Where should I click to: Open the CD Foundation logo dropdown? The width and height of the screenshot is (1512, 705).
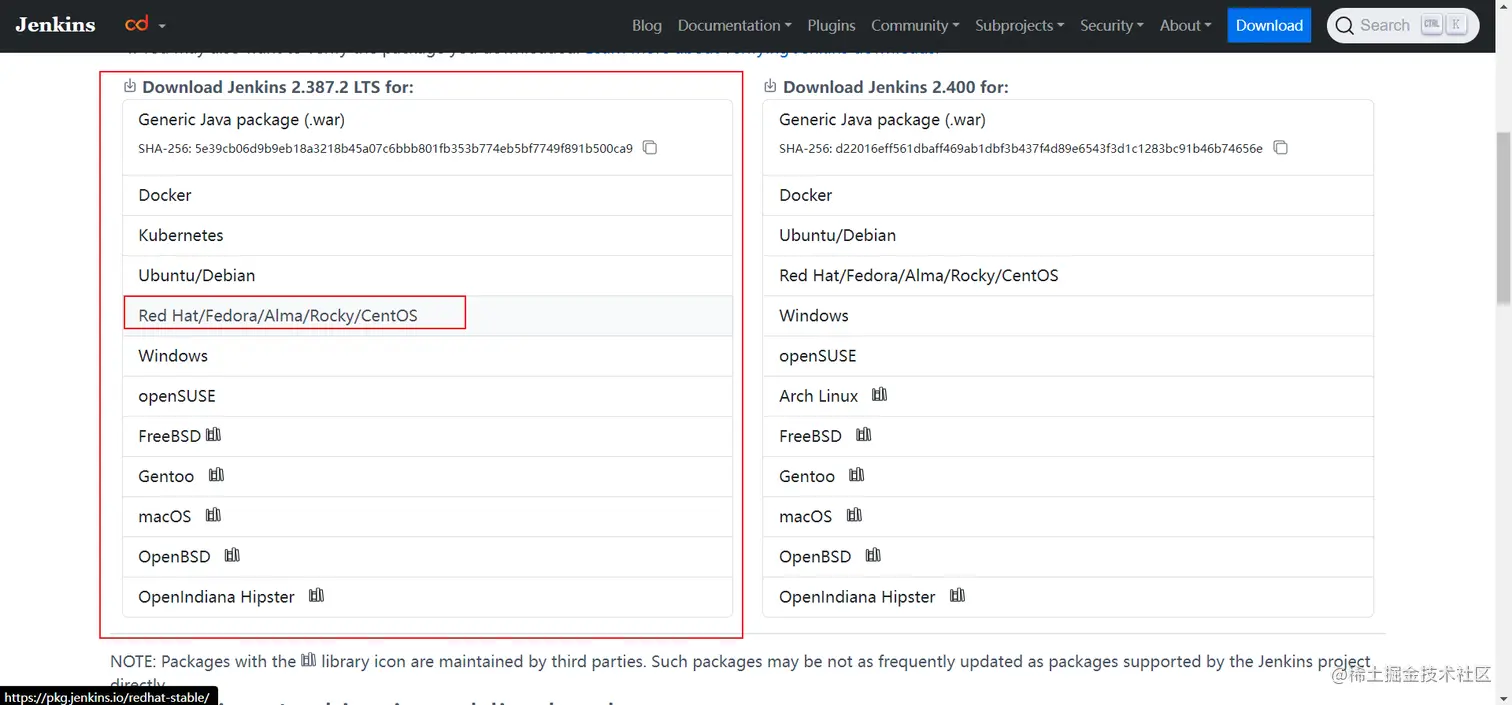click(145, 25)
